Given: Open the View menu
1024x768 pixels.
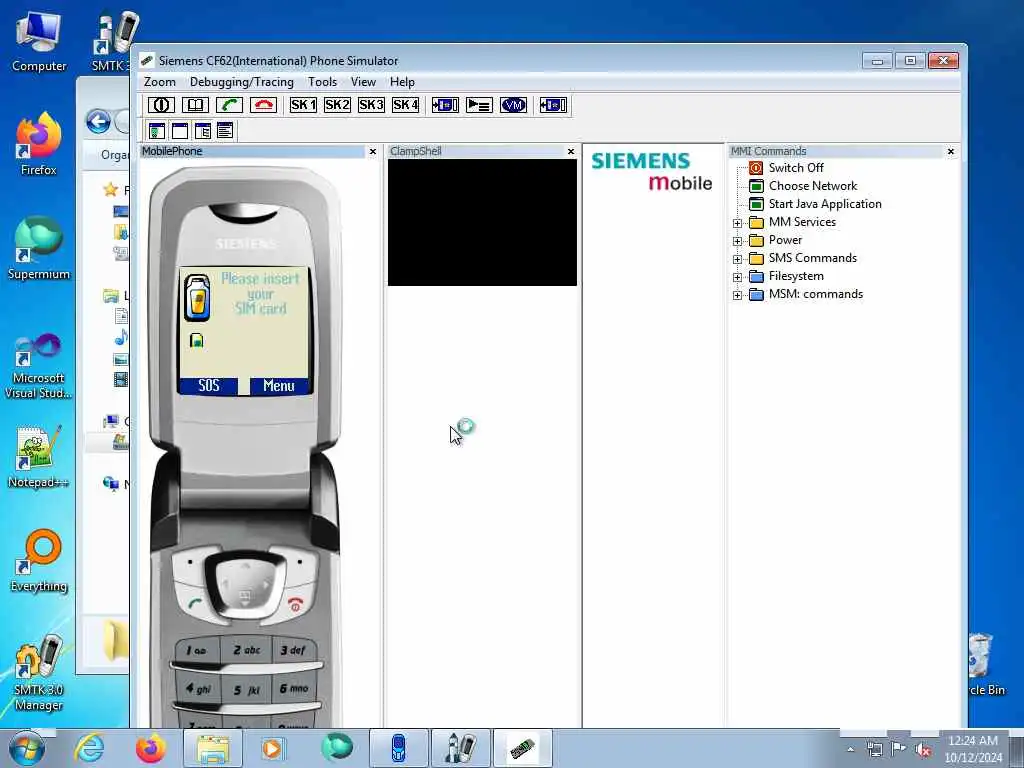Looking at the screenshot, I should (363, 82).
